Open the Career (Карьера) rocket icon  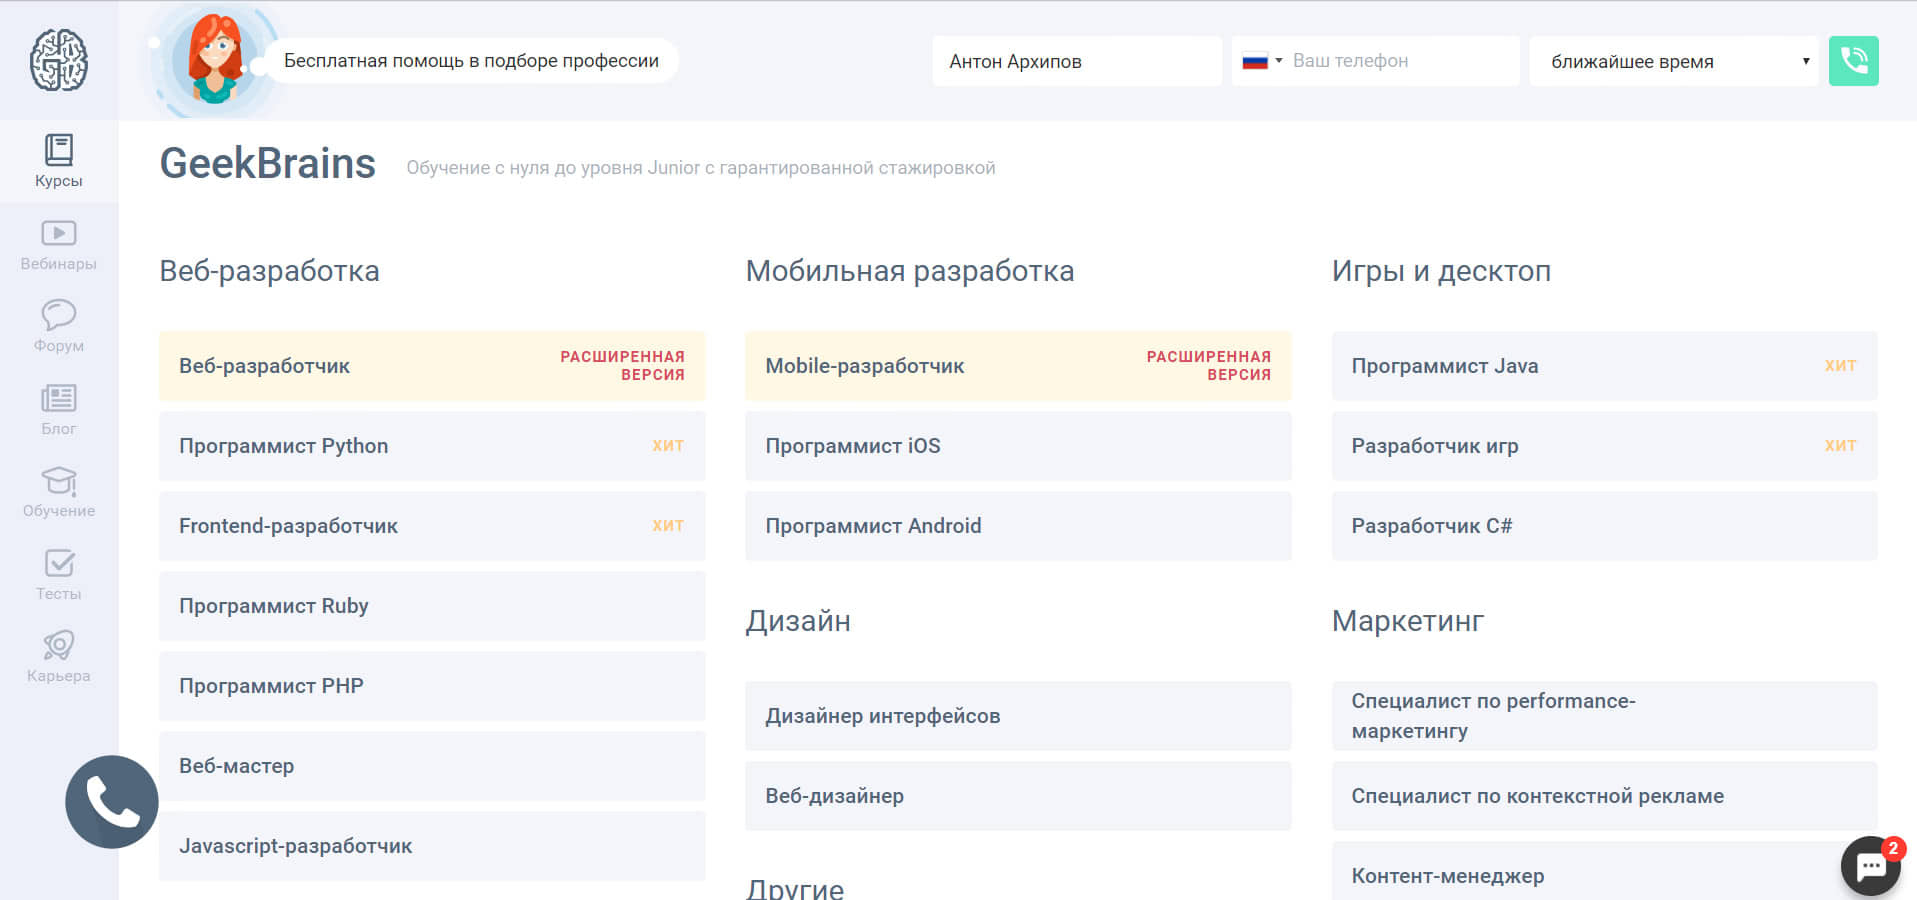58,656
